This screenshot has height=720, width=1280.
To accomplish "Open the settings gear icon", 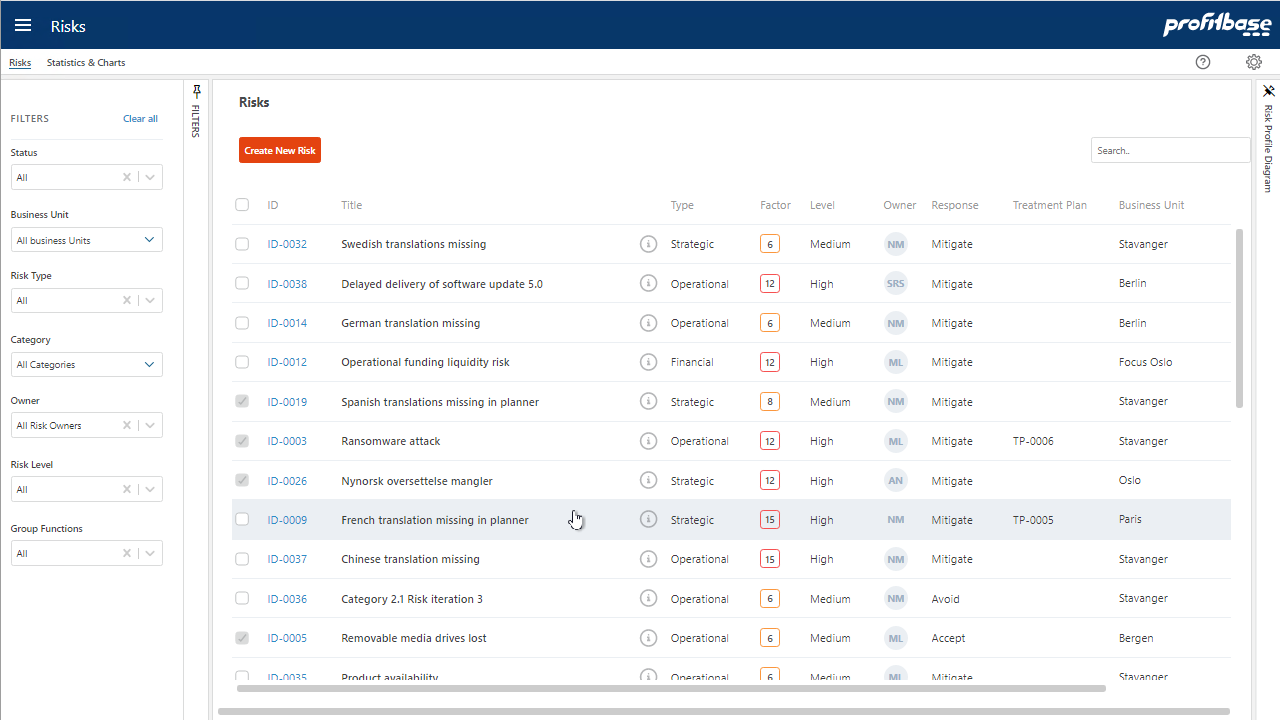I will pyautogui.click(x=1254, y=62).
